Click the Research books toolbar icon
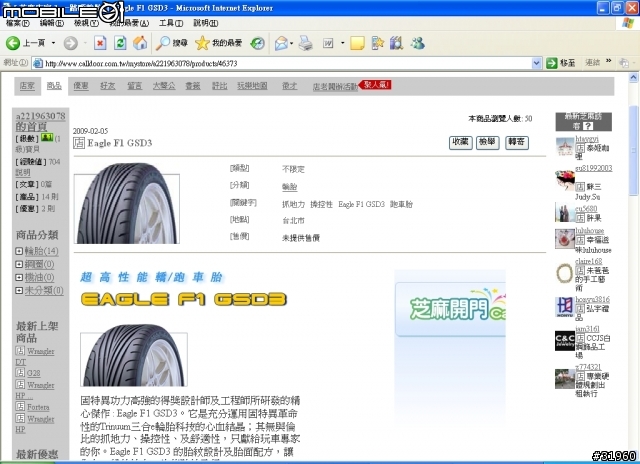 [x=396, y=43]
